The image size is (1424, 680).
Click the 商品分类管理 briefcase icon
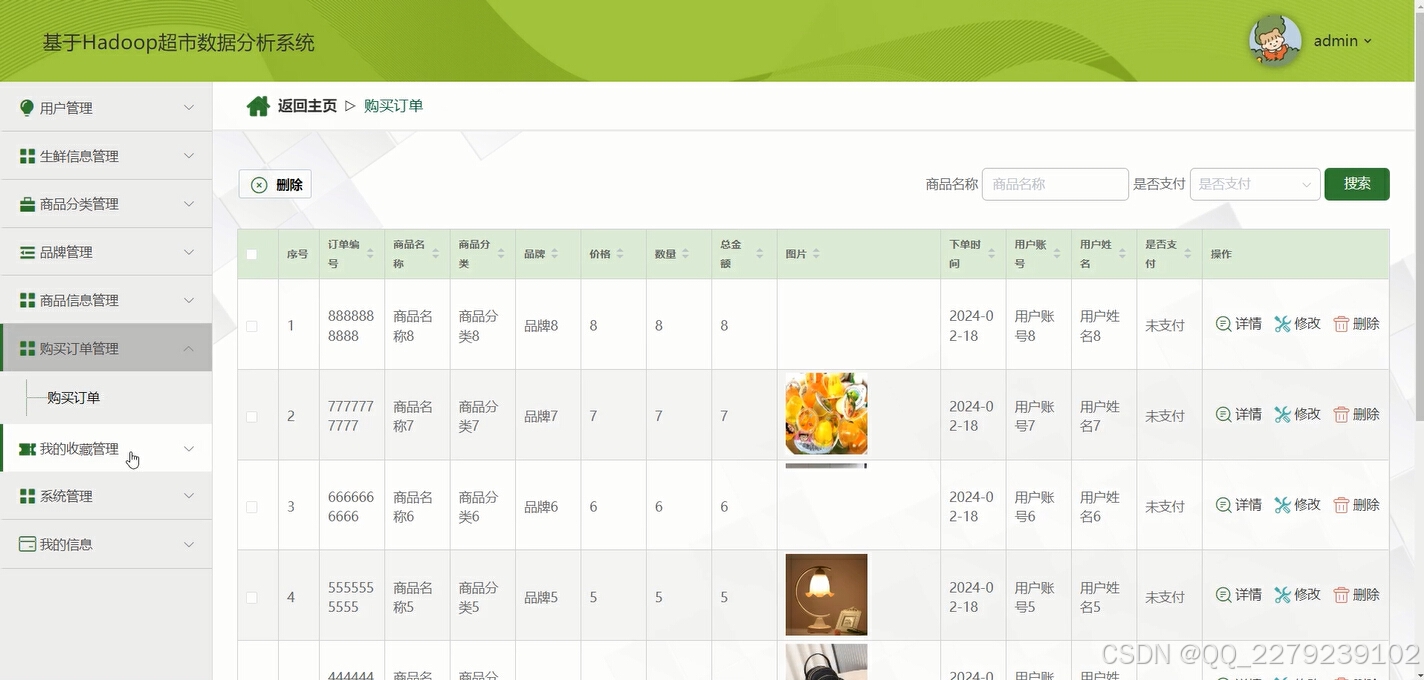[27, 204]
